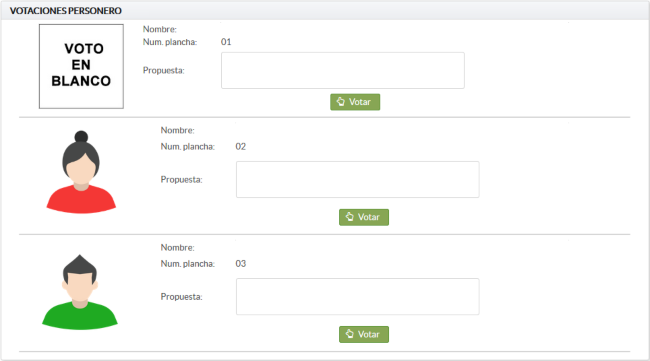Screen dimensions: 650x361
Task: Click the Nombre label of the blank vote
Action: [x=160, y=29]
